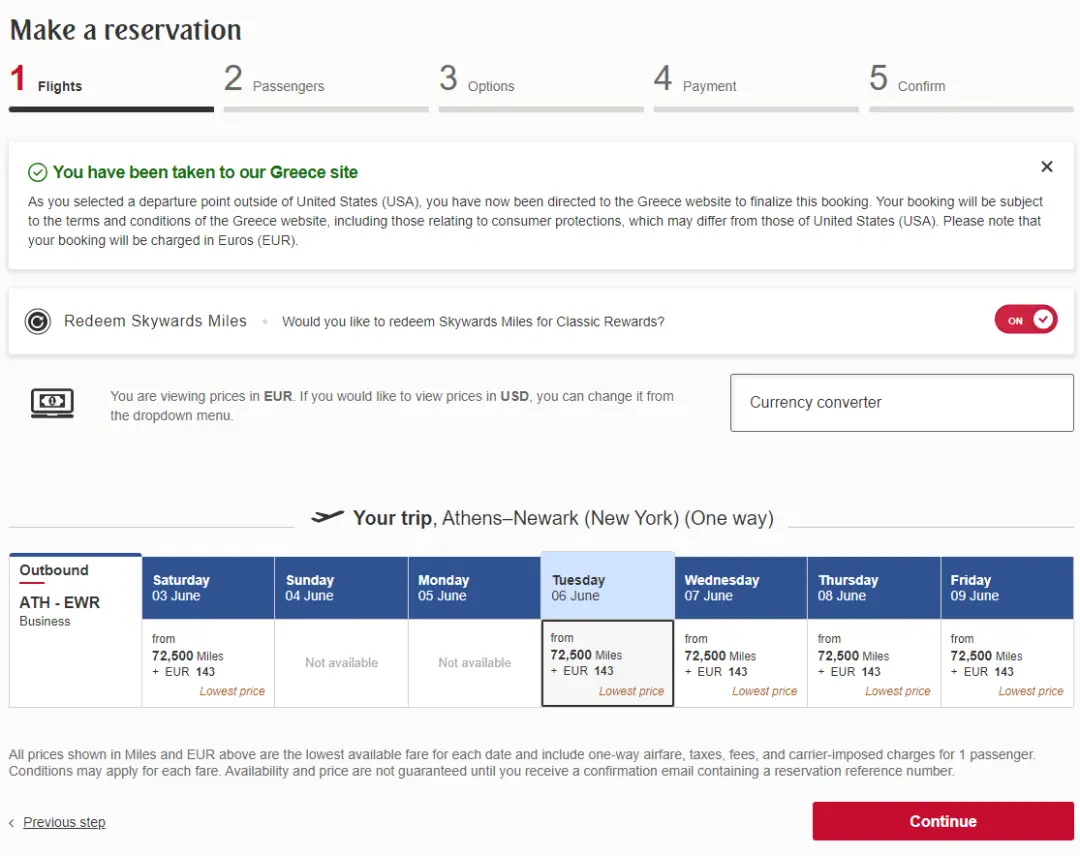This screenshot has width=1080, height=856.
Task: Click the currency laptop icon
Action: click(x=52, y=403)
